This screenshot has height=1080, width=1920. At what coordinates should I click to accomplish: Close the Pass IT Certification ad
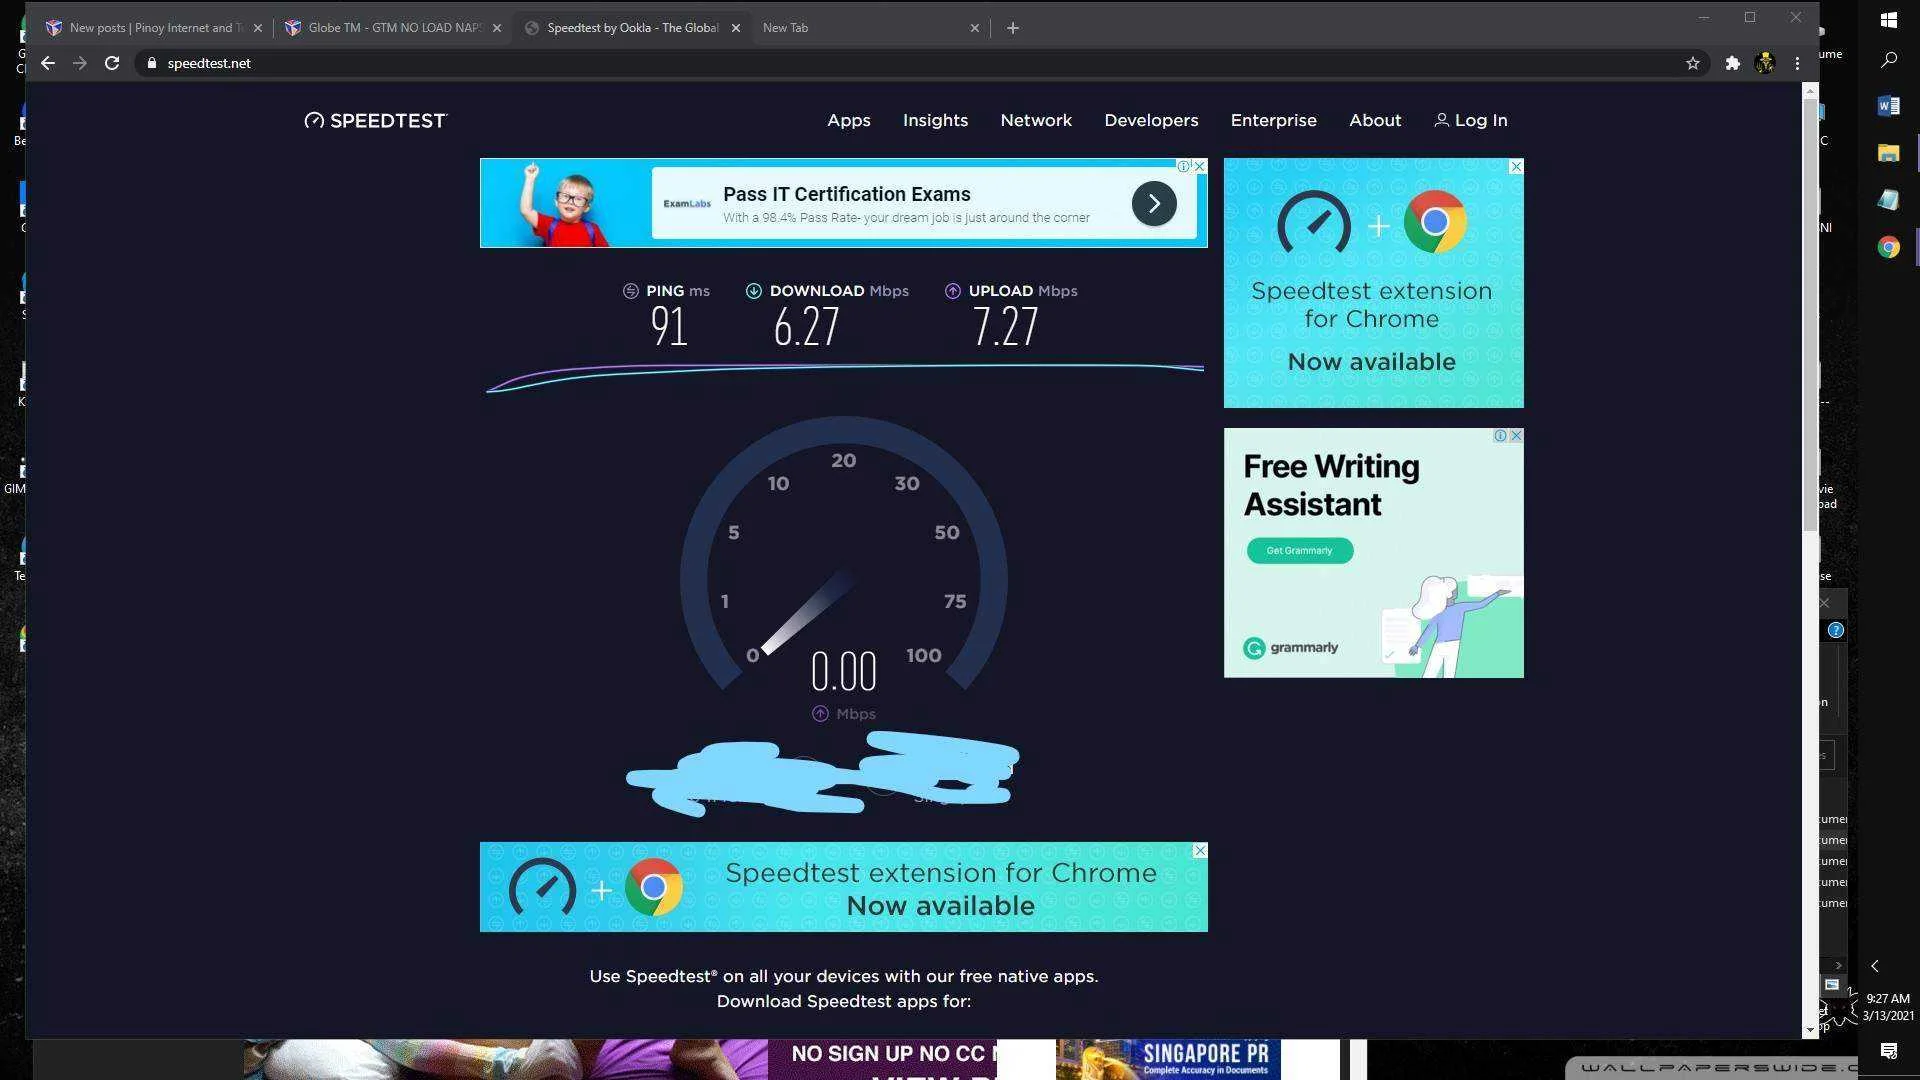tap(1200, 166)
